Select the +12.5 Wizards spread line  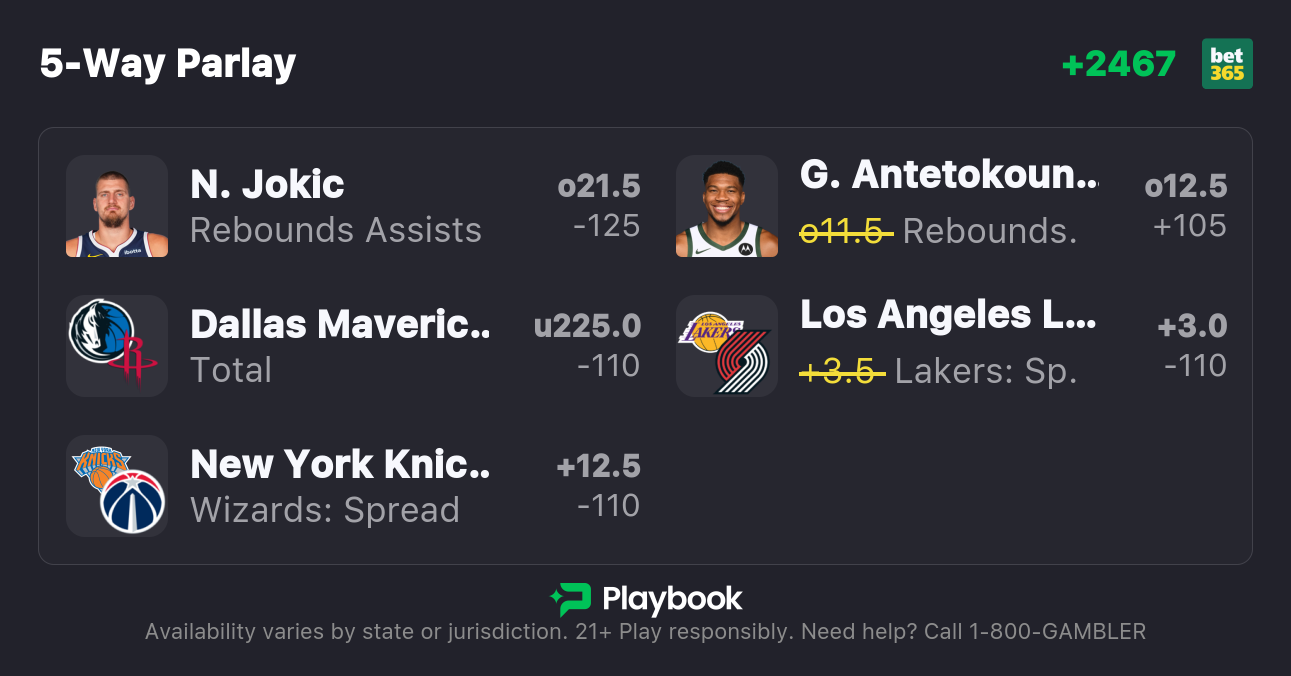coord(598,466)
